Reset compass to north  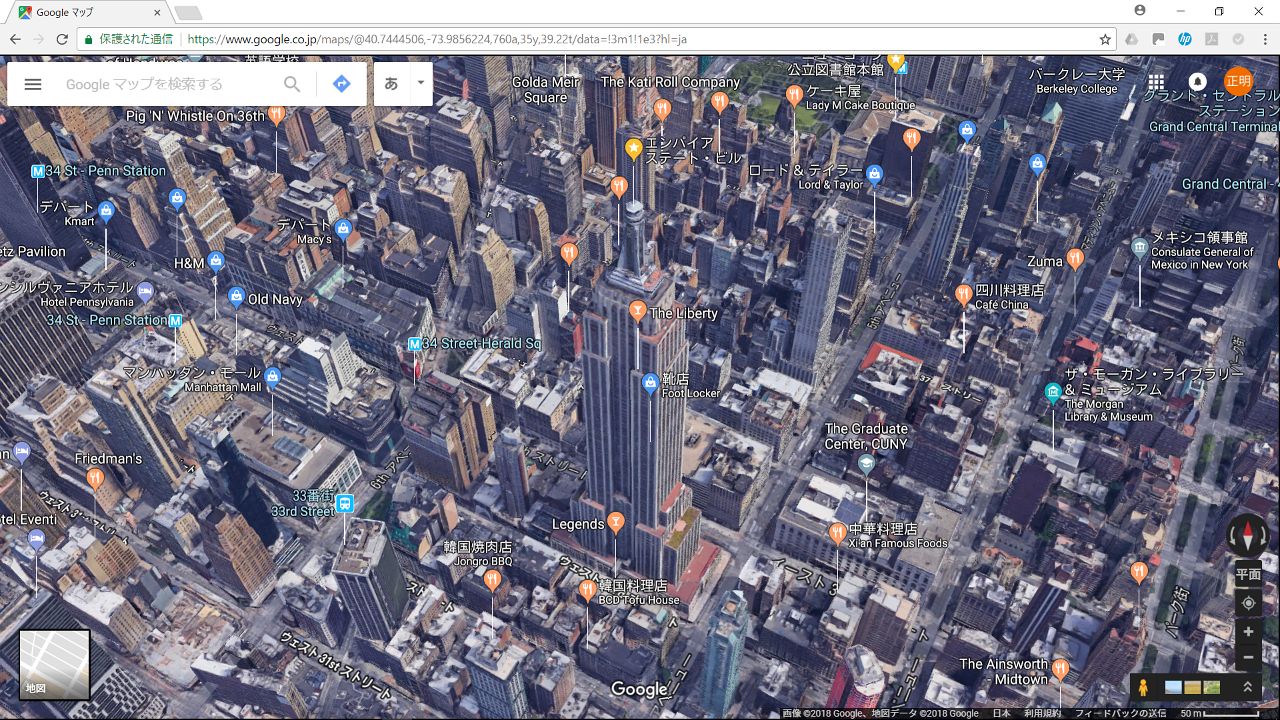(1247, 536)
